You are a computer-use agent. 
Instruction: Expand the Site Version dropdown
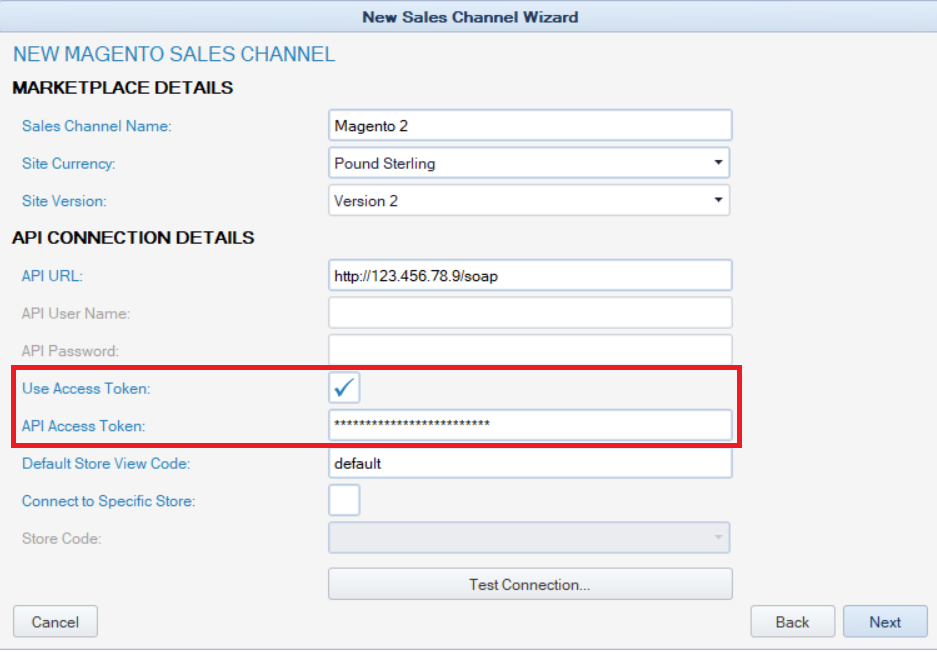[529, 201]
